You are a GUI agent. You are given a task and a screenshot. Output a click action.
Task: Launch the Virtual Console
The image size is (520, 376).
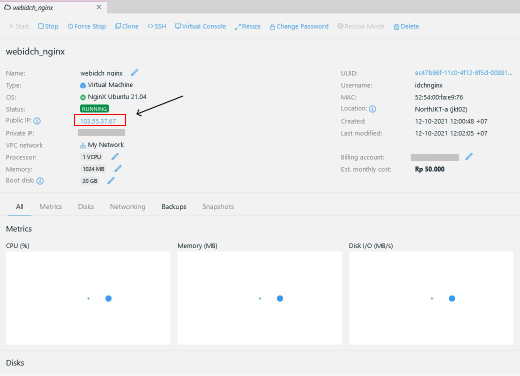pyautogui.click(x=200, y=26)
